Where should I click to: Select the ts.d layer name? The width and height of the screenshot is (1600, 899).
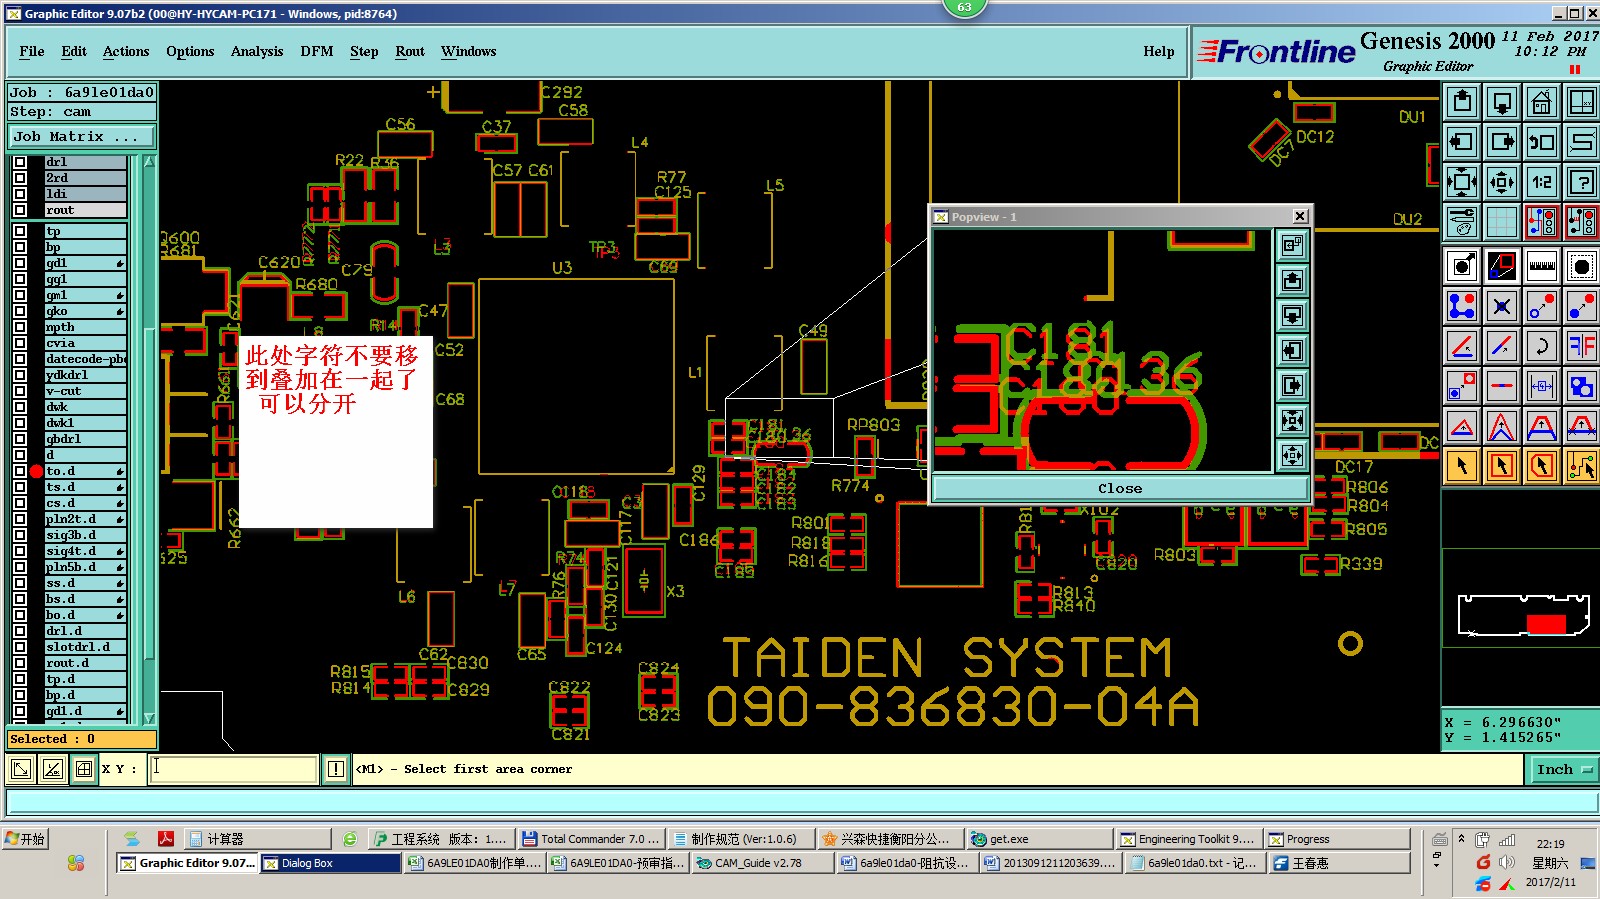(86, 487)
